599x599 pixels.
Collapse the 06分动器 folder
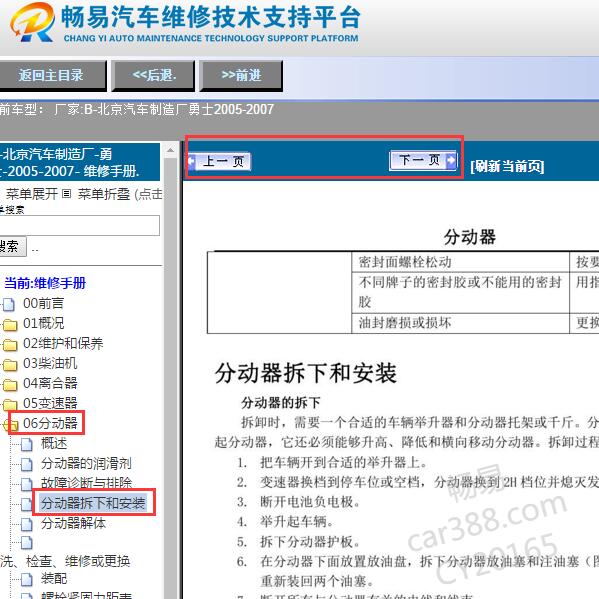point(50,423)
